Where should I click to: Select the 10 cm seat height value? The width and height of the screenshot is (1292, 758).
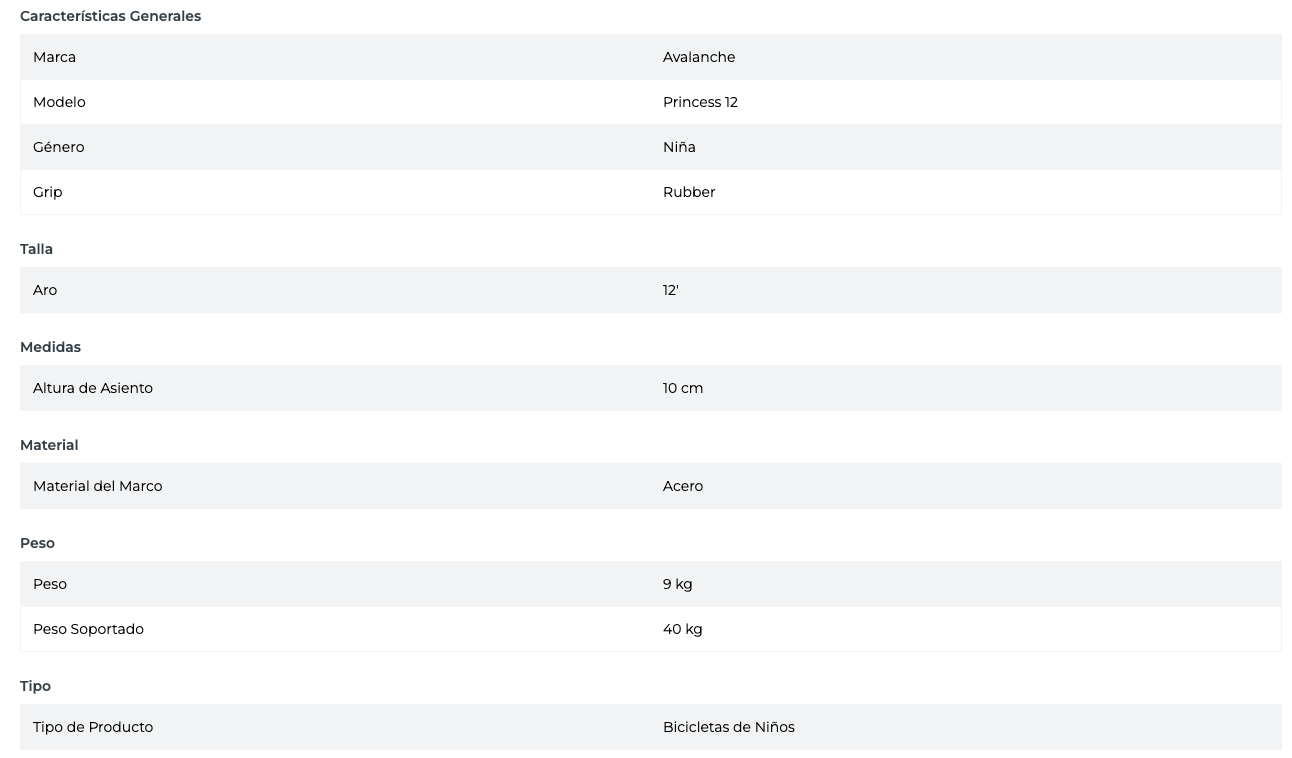pos(682,388)
